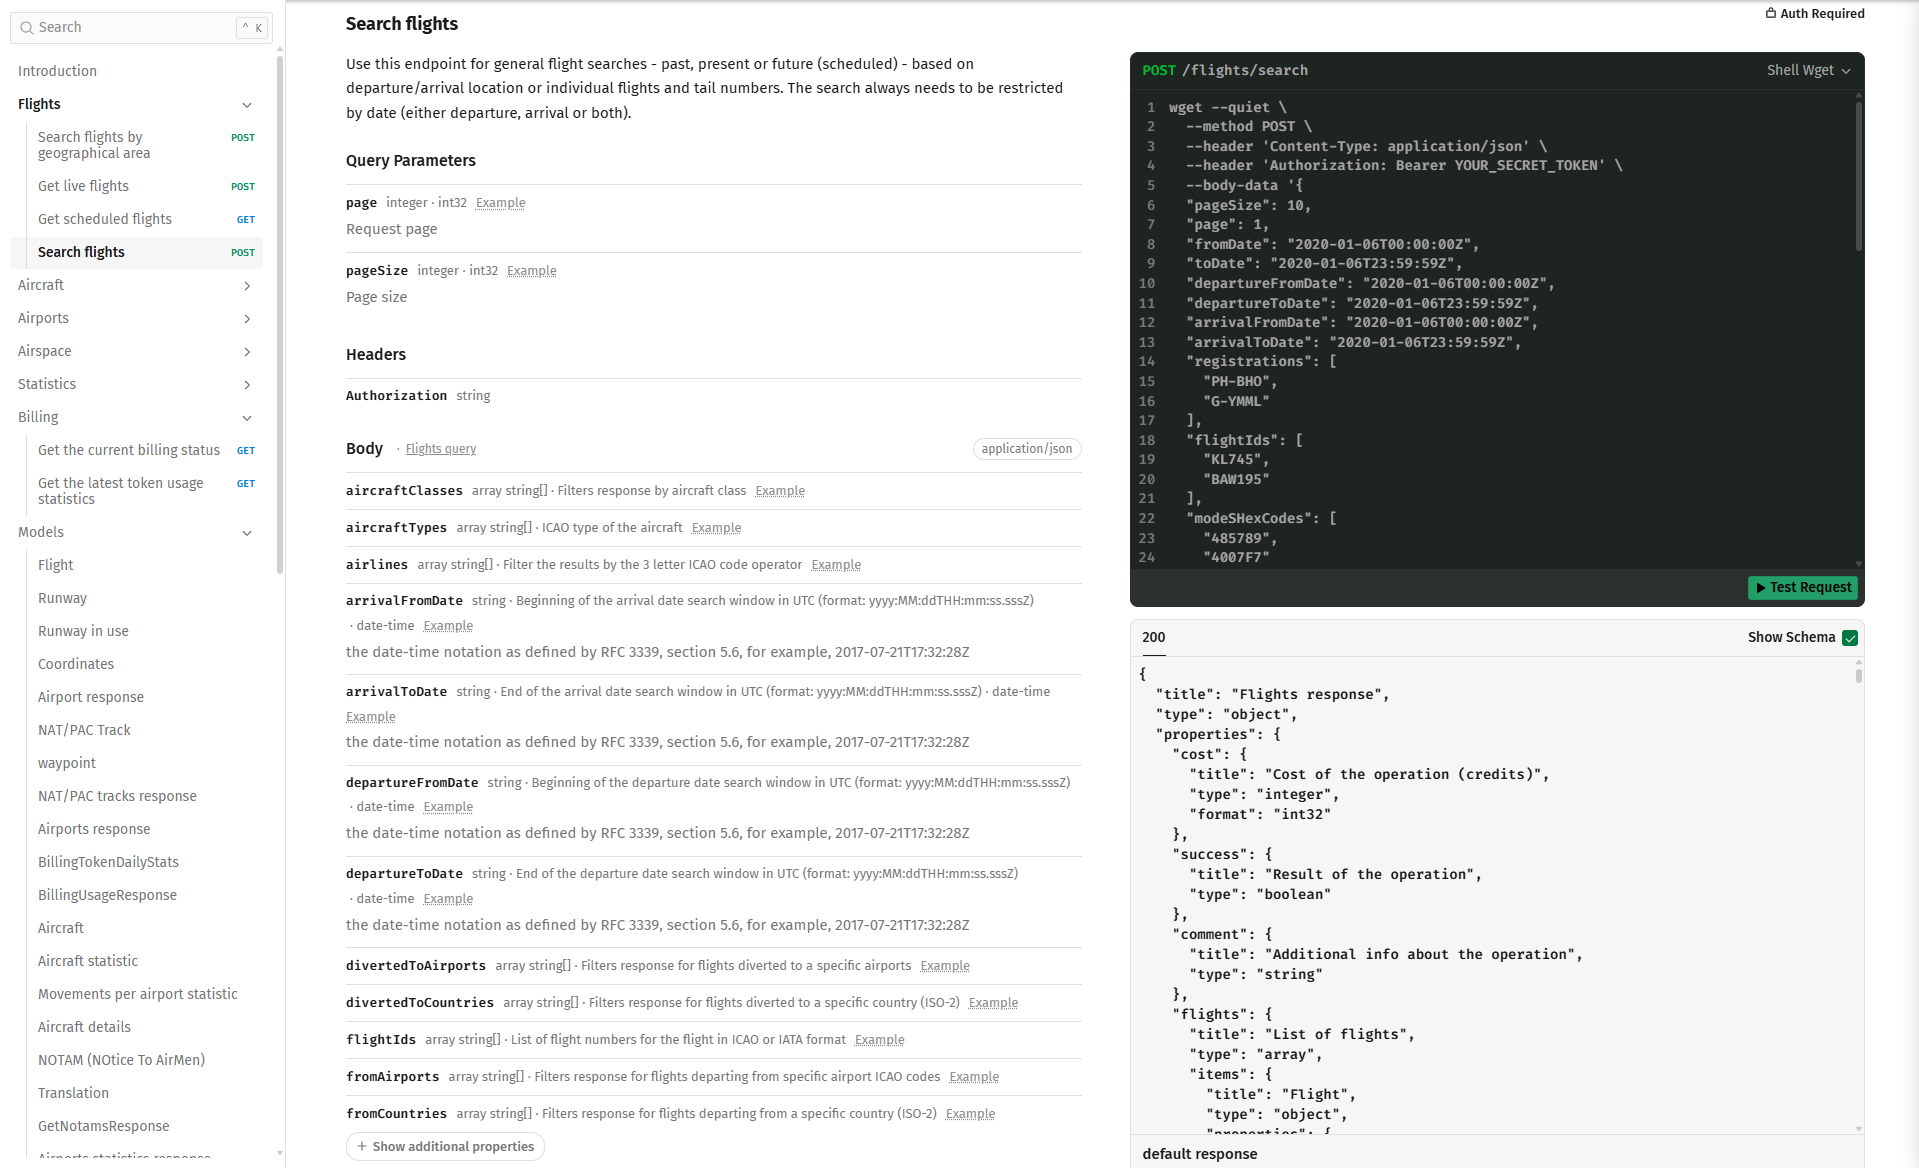Collapse the Flights section chevron

(x=247, y=105)
